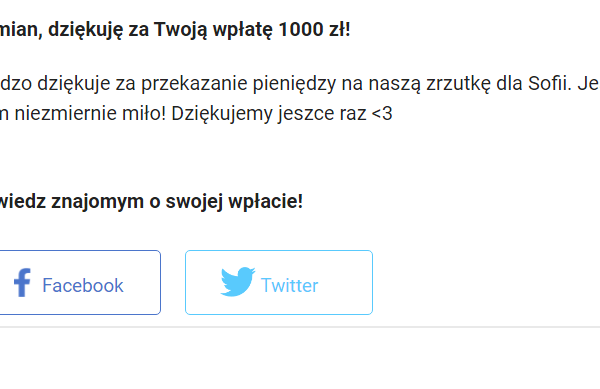Click the grey divider line below the buttons
This screenshot has height=389, width=600.
[300, 327]
